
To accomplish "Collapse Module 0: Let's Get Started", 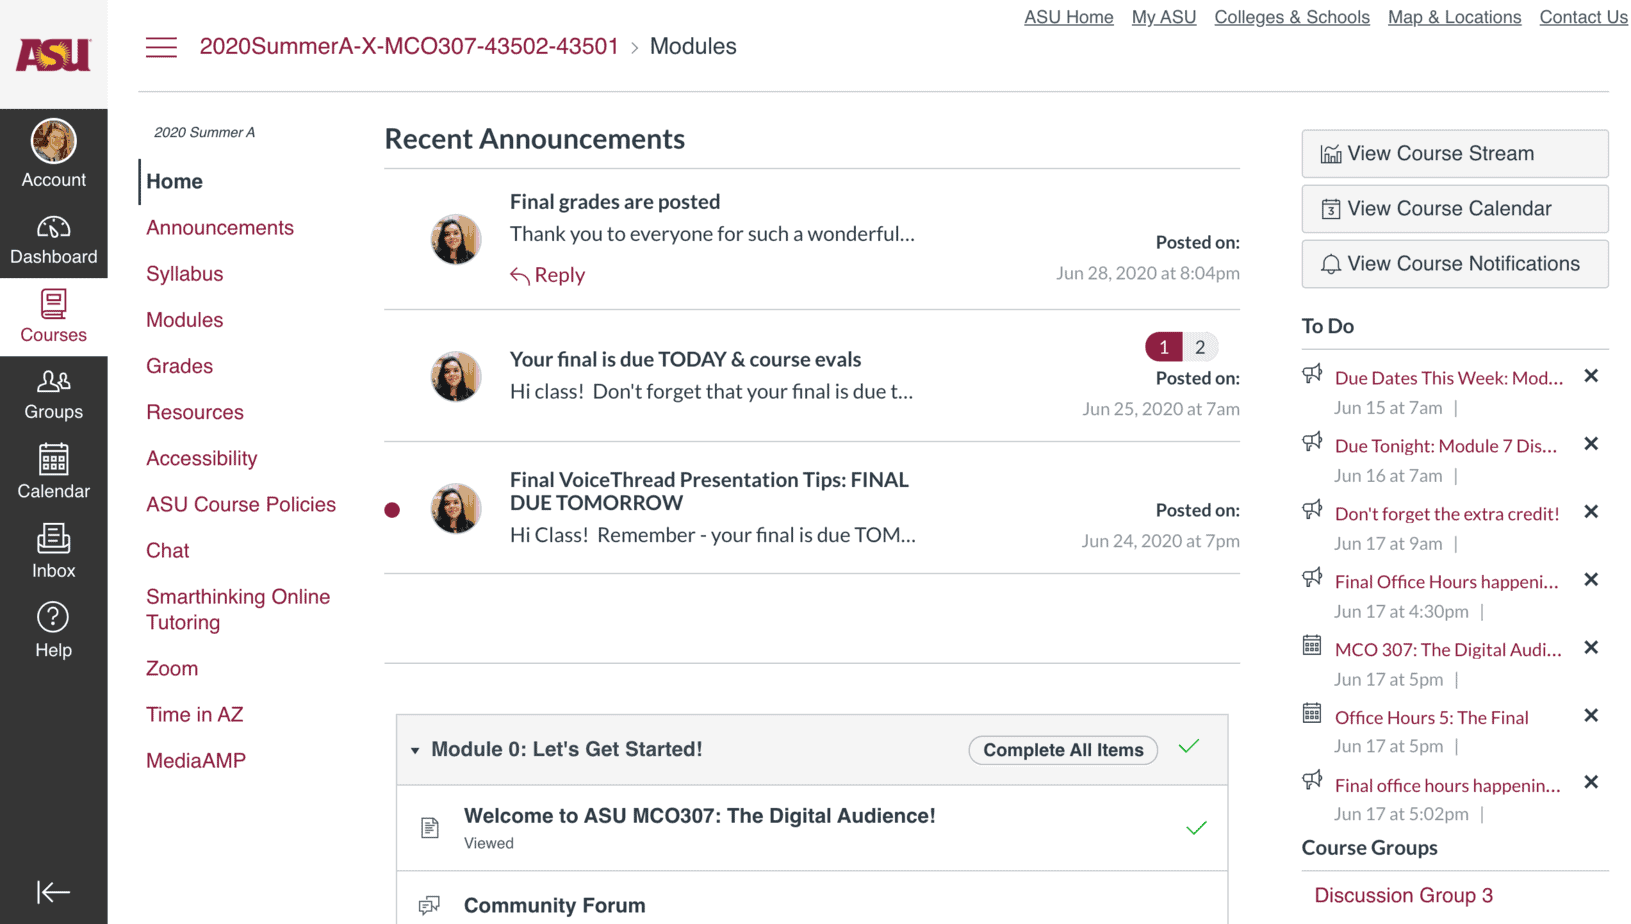I will point(415,749).
